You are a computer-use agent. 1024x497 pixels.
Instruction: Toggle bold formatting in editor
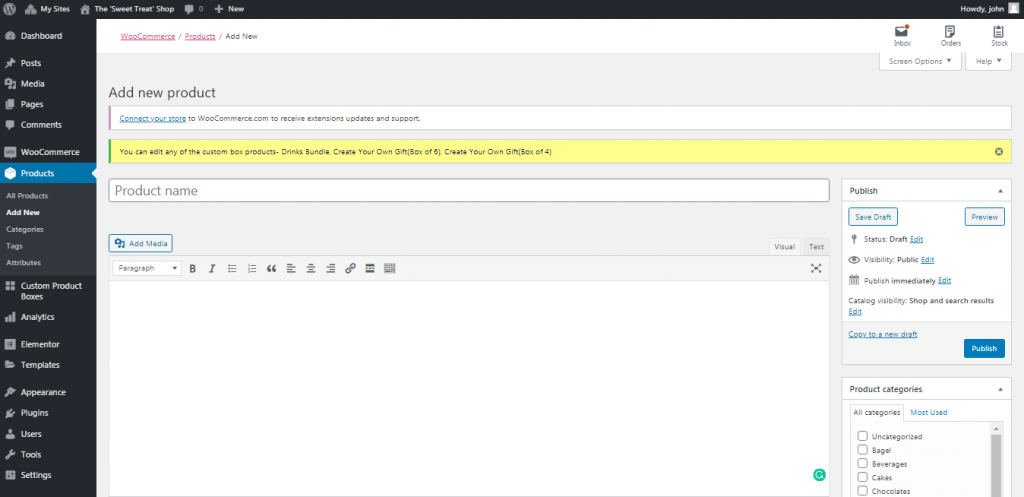click(193, 268)
